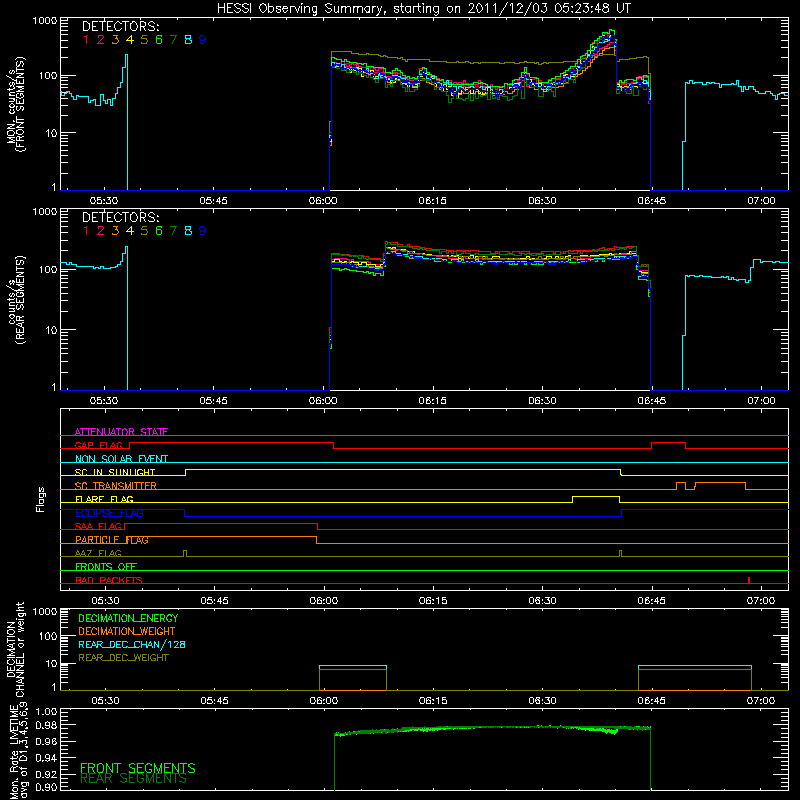The height and width of the screenshot is (800, 800).
Task: Select yellow detector 4 in front segments legend
Action: click(130, 40)
